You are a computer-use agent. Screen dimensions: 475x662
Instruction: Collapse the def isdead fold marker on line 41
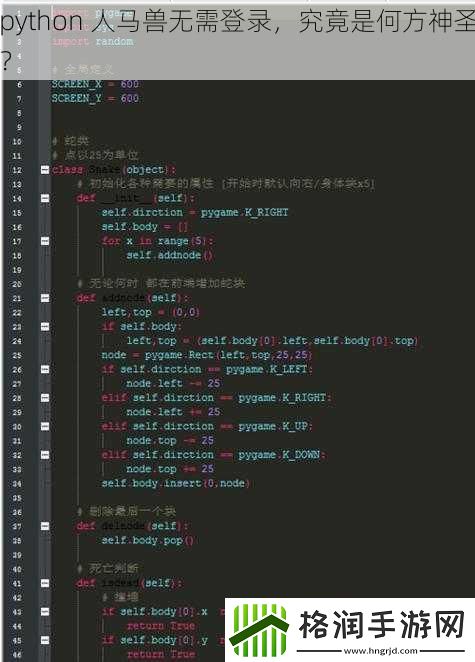(x=45, y=583)
